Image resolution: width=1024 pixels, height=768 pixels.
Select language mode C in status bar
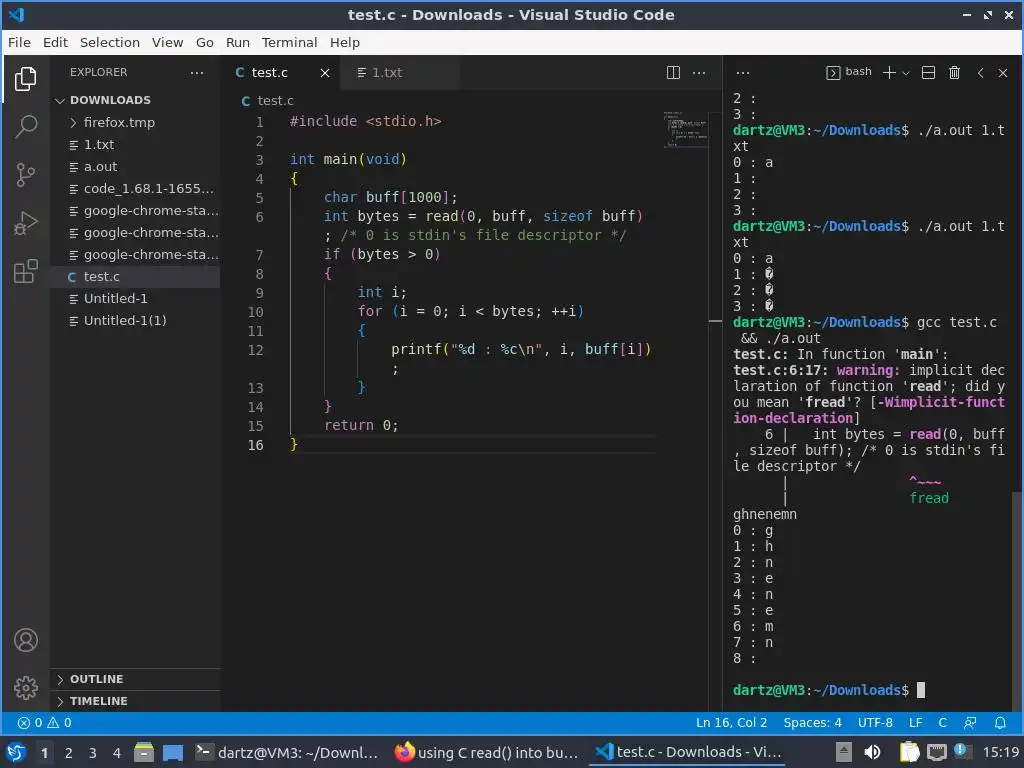942,723
